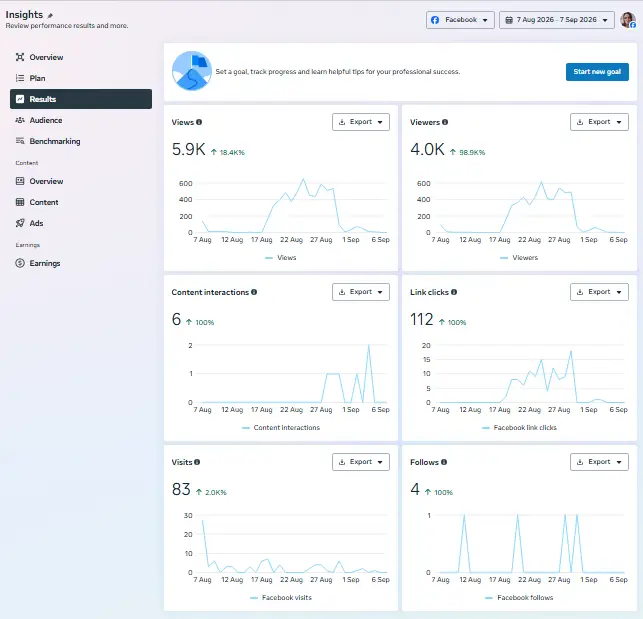Viewport: 643px width, 619px height.
Task: Click the Overview focus icon in sidebar
Action: pos(20,57)
